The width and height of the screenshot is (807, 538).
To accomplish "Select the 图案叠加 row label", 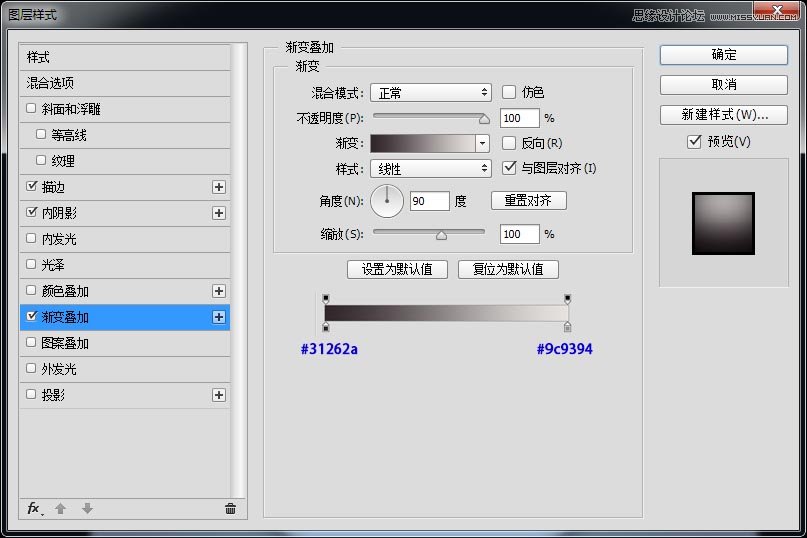I will [65, 343].
